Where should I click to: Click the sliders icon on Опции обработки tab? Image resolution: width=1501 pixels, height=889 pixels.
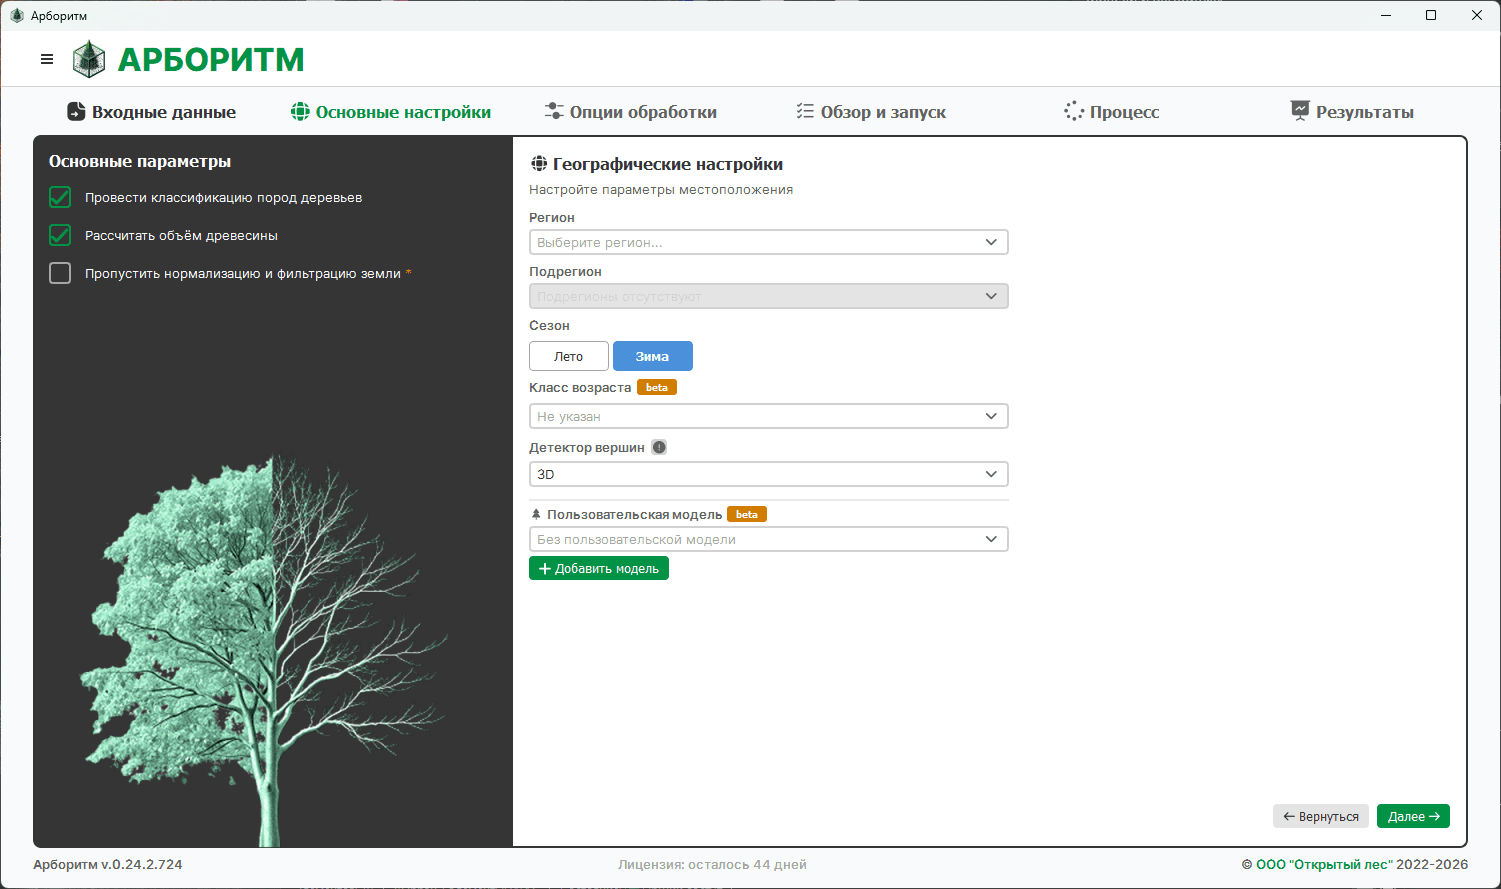point(554,111)
